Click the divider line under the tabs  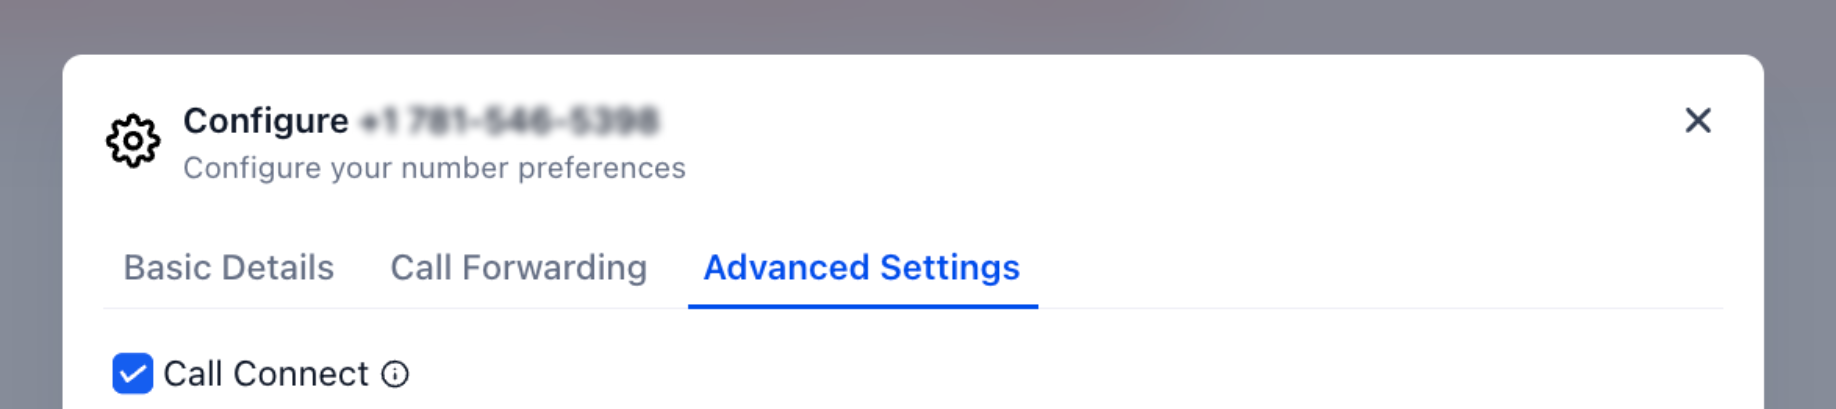click(1380, 308)
